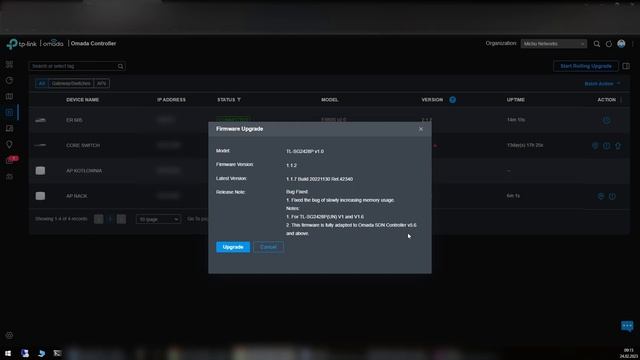Screen dimensions: 640x360
Task: Select the Gateway/Switches tab
Action: (x=71, y=83)
